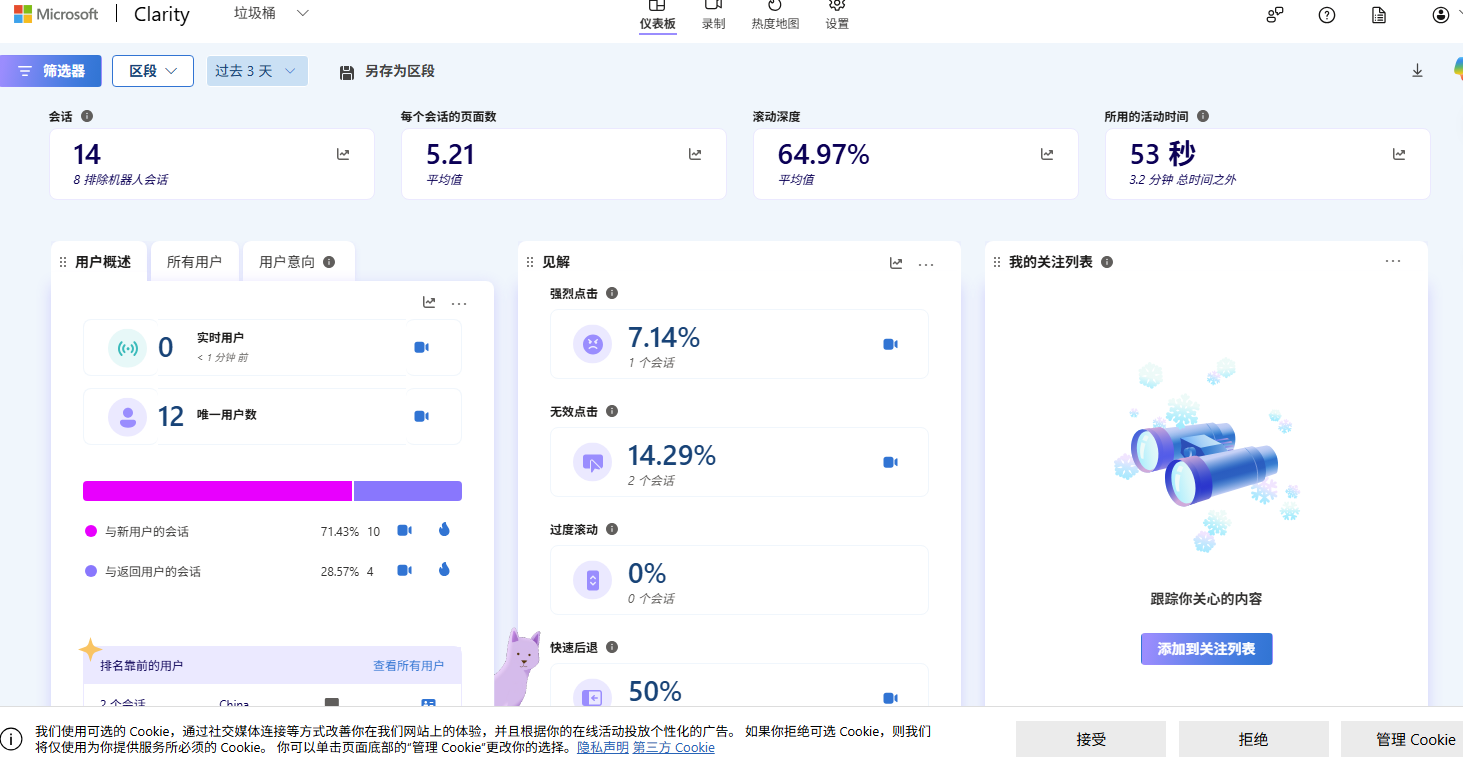
Task: Click trend chart icon in 会话 card
Action: tap(343, 154)
